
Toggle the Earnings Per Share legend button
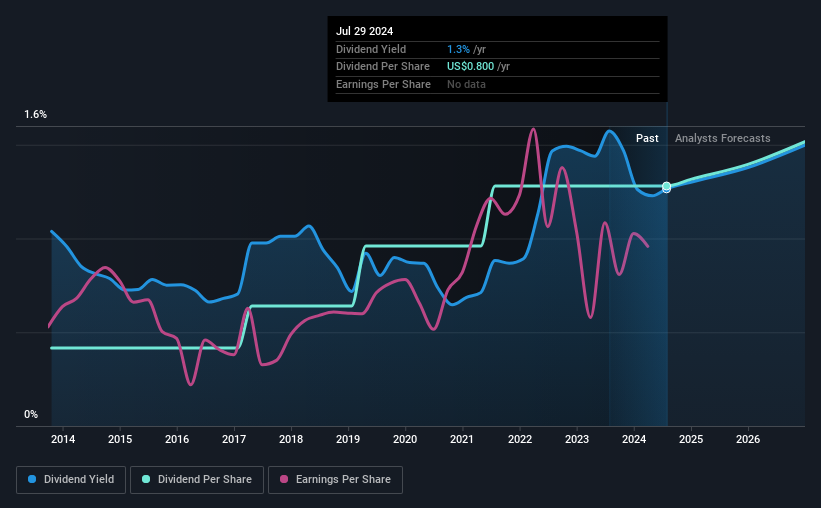point(335,480)
